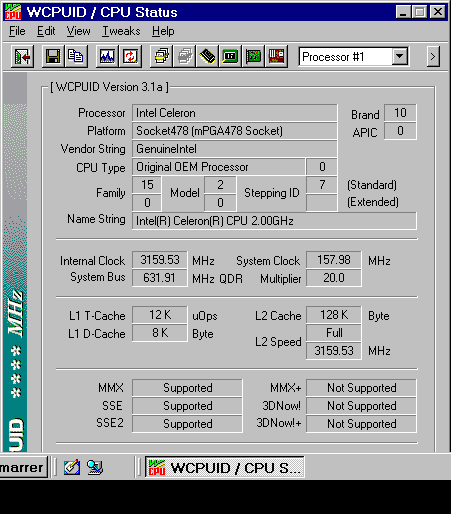
Task: Click the green CPU chip icon
Action: (230, 57)
